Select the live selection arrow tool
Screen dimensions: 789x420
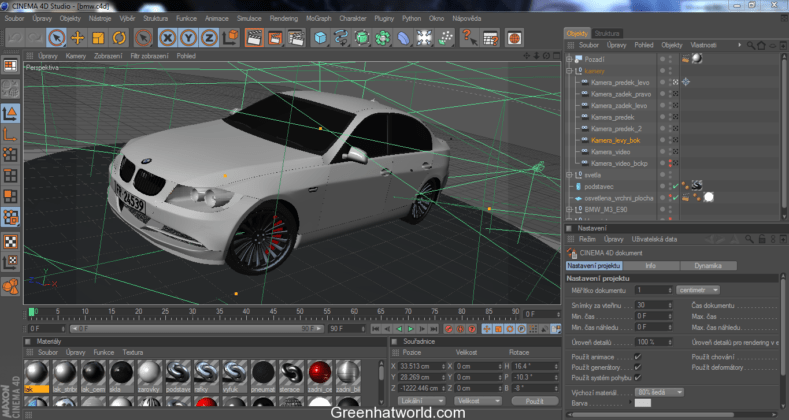tap(56, 38)
